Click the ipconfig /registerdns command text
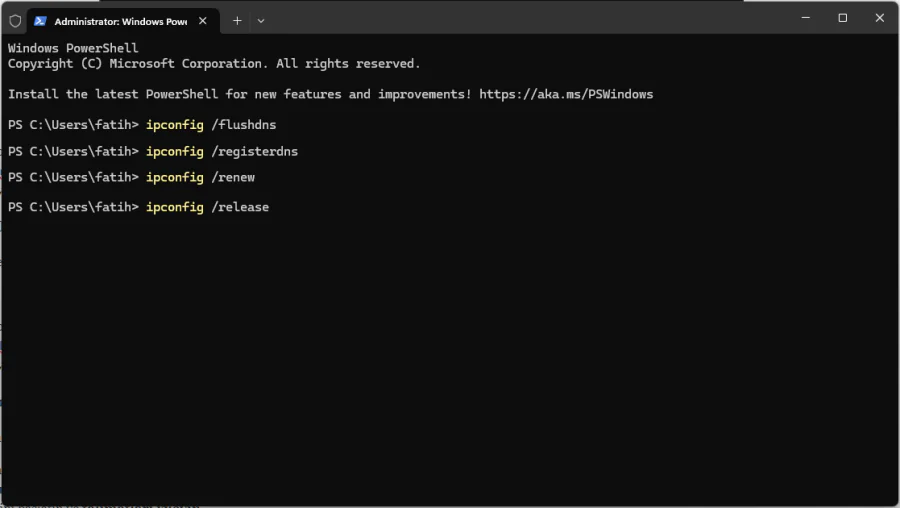900x508 pixels. click(x=221, y=151)
